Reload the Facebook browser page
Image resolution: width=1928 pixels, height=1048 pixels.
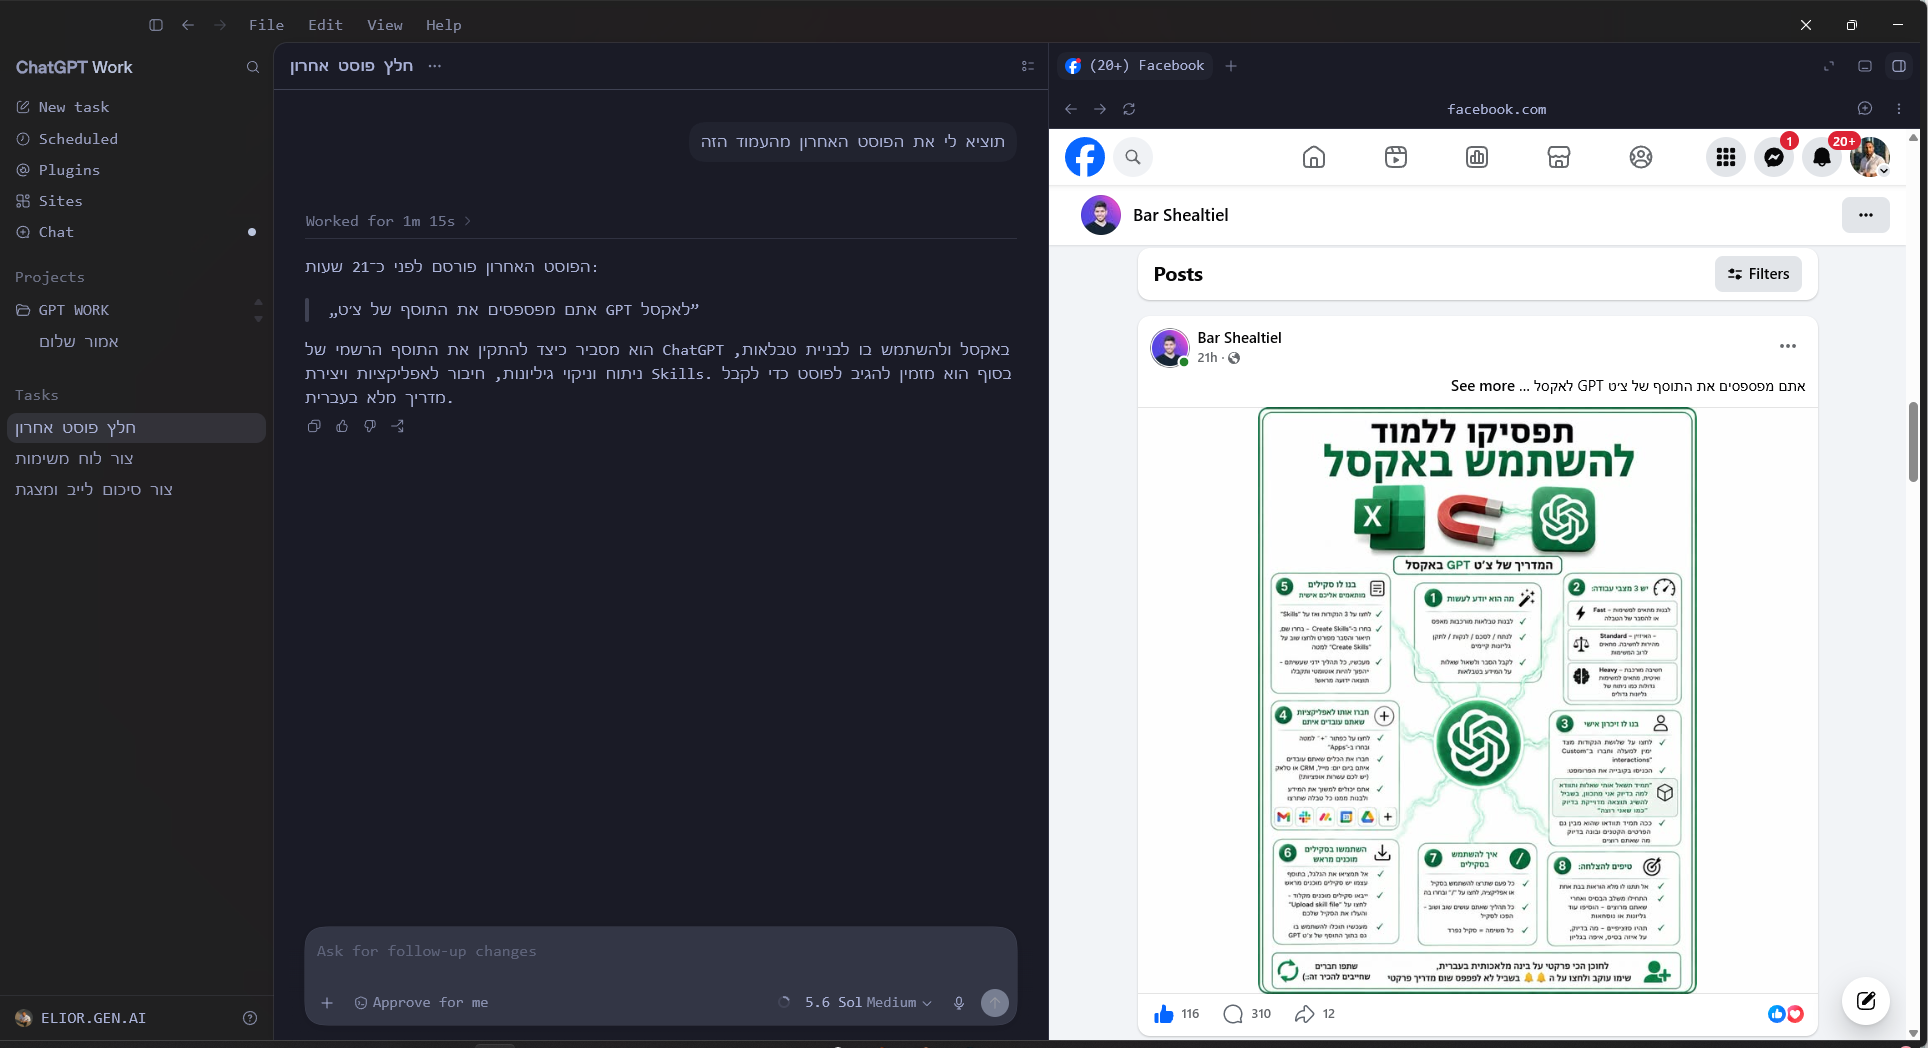coord(1129,109)
